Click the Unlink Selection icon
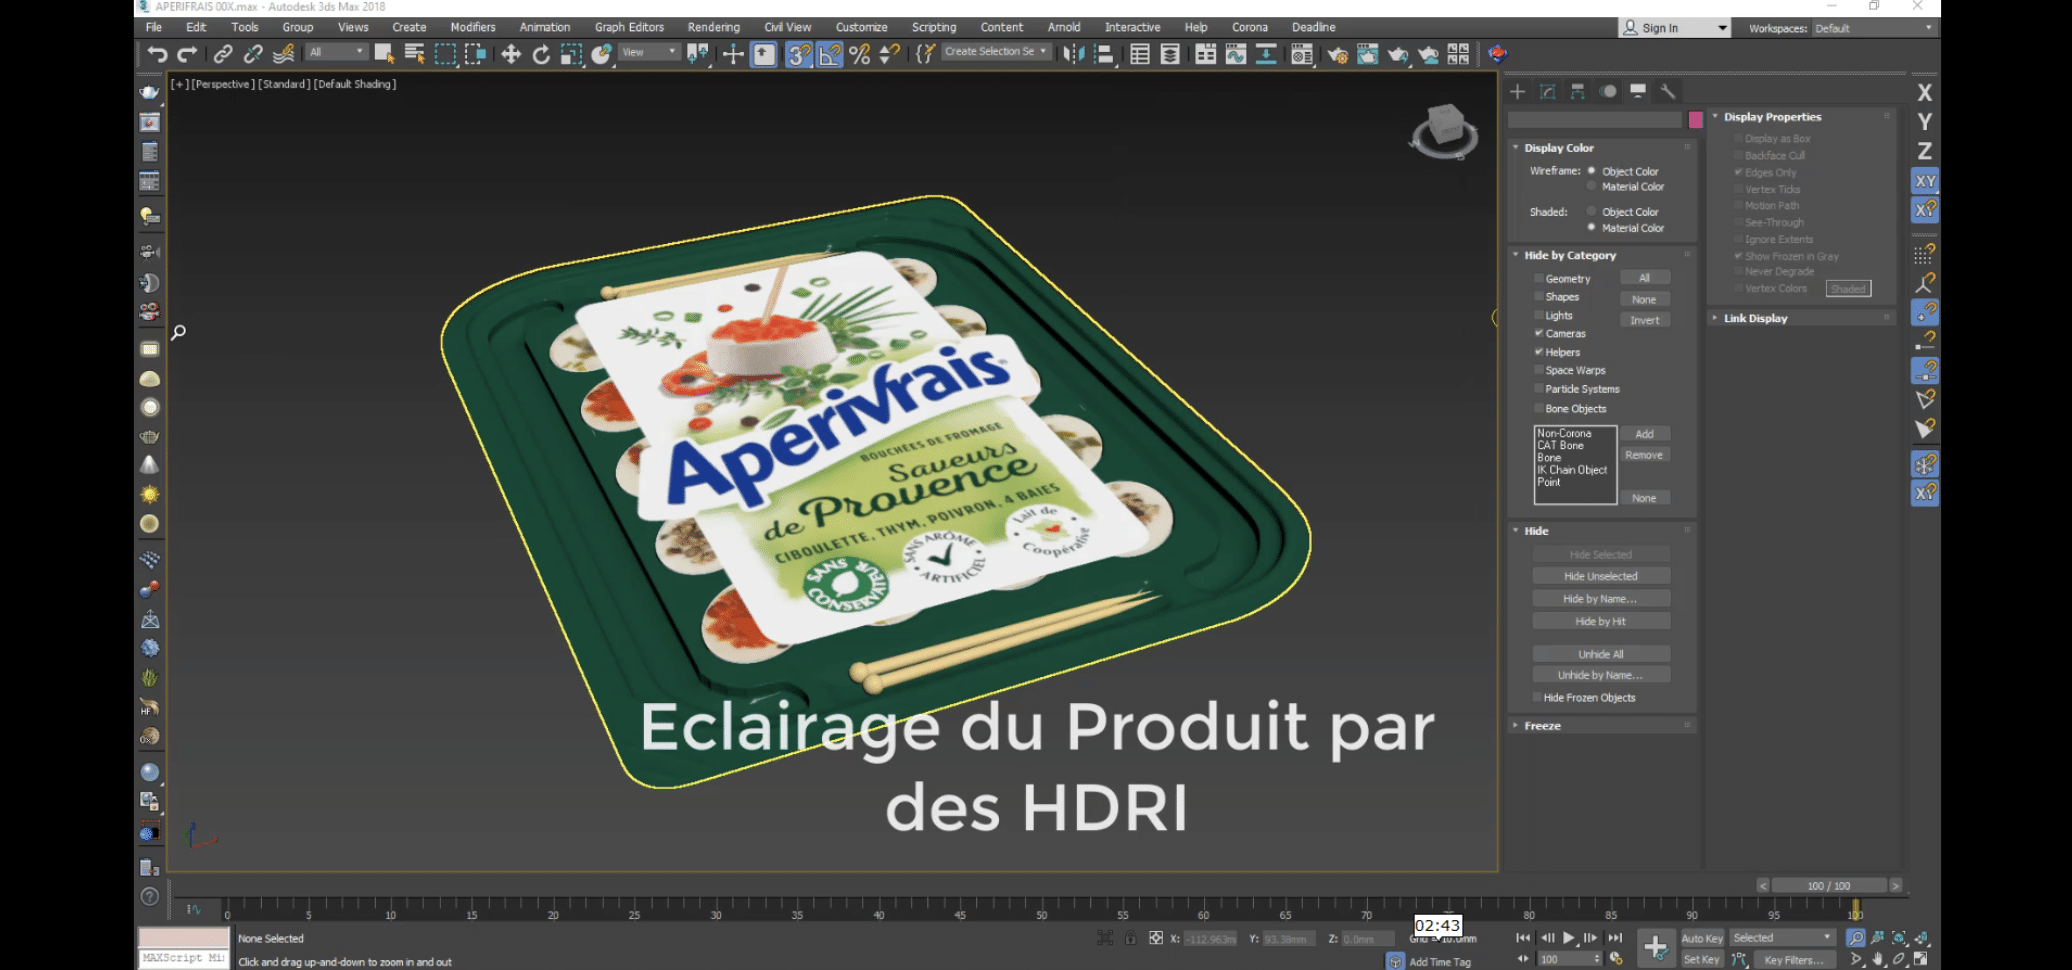This screenshot has width=2072, height=970. (253, 54)
